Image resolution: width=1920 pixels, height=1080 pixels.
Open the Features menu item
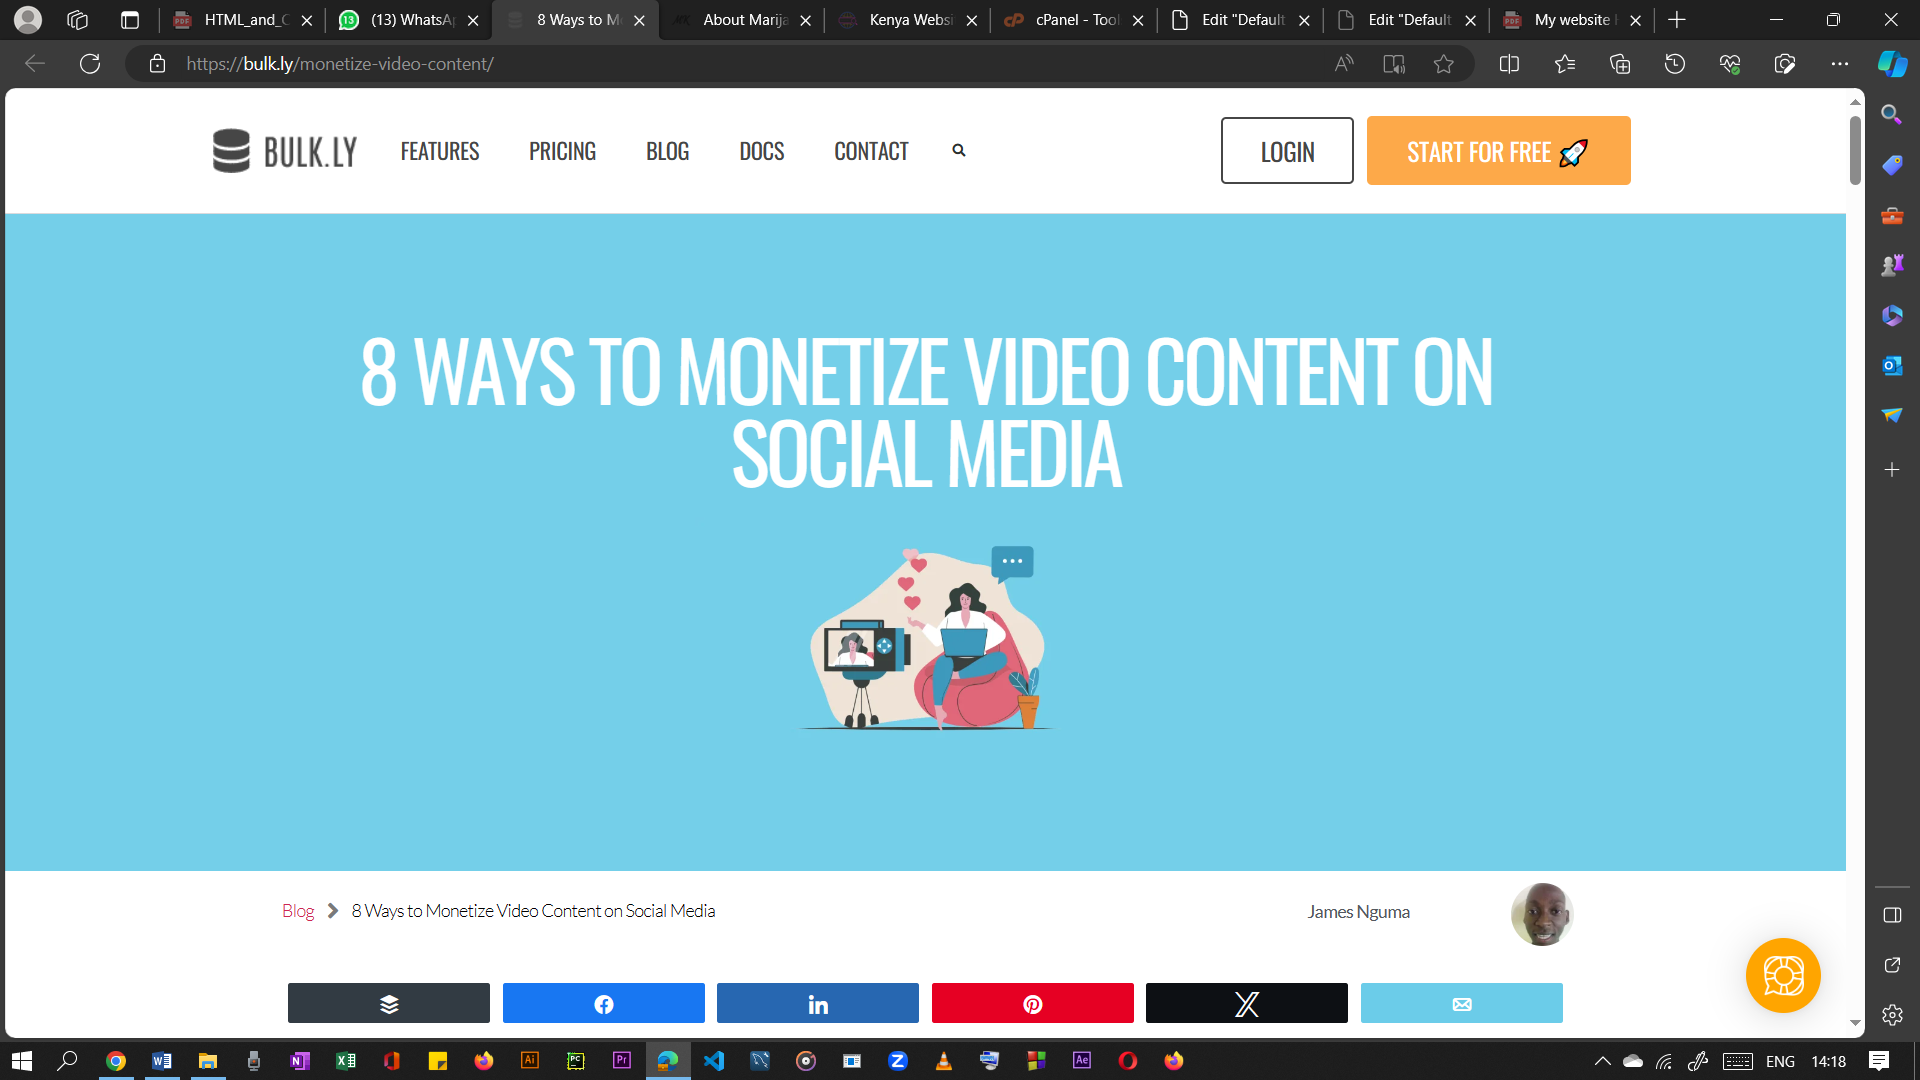[x=440, y=151]
